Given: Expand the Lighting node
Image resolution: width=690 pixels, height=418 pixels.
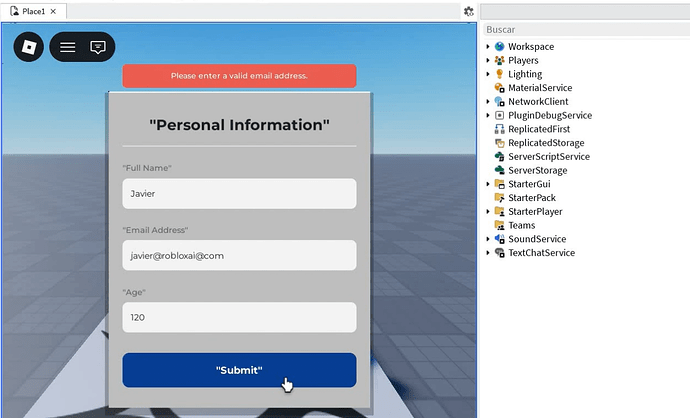Looking at the screenshot, I should pos(488,74).
